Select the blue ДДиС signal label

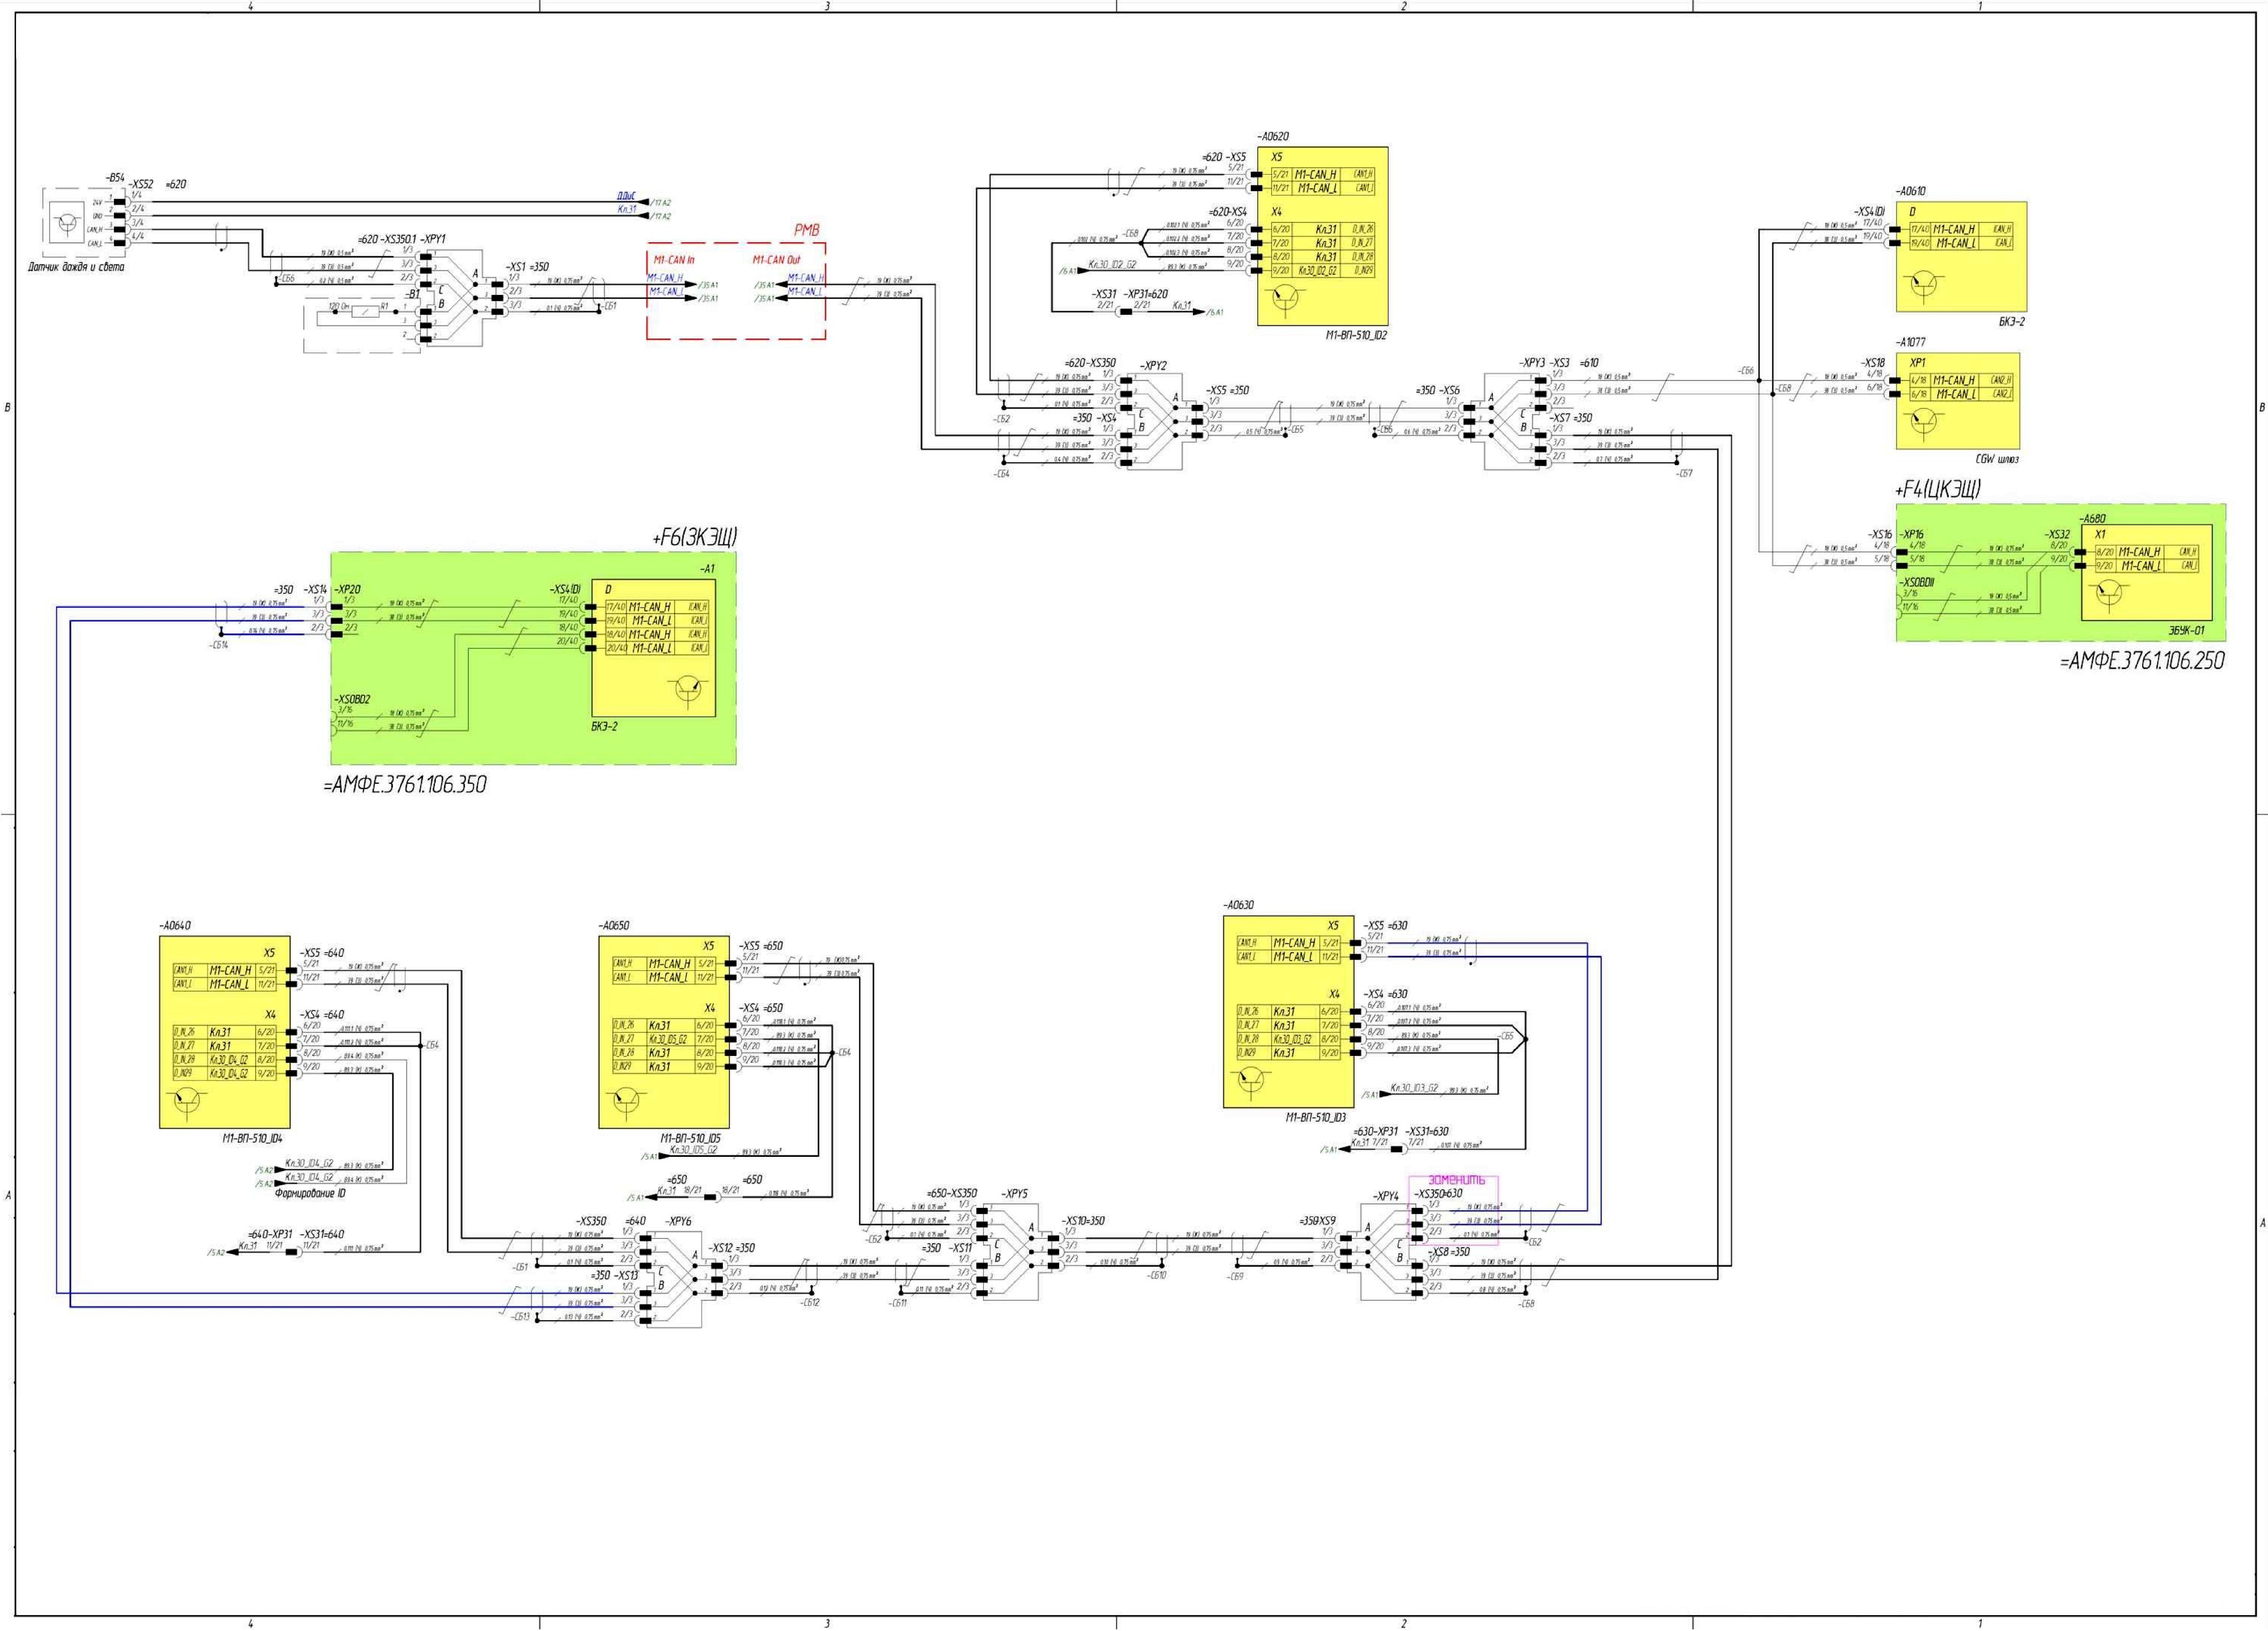pyautogui.click(x=627, y=196)
